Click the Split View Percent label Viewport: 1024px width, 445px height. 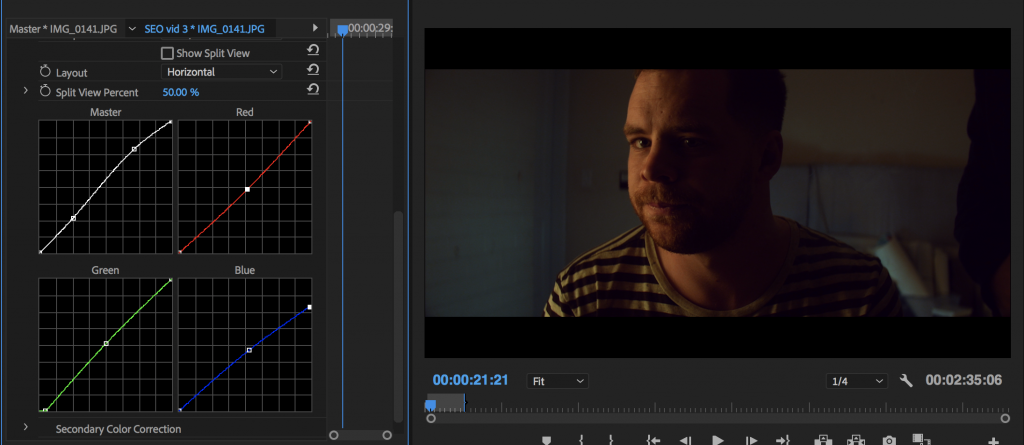click(97, 93)
